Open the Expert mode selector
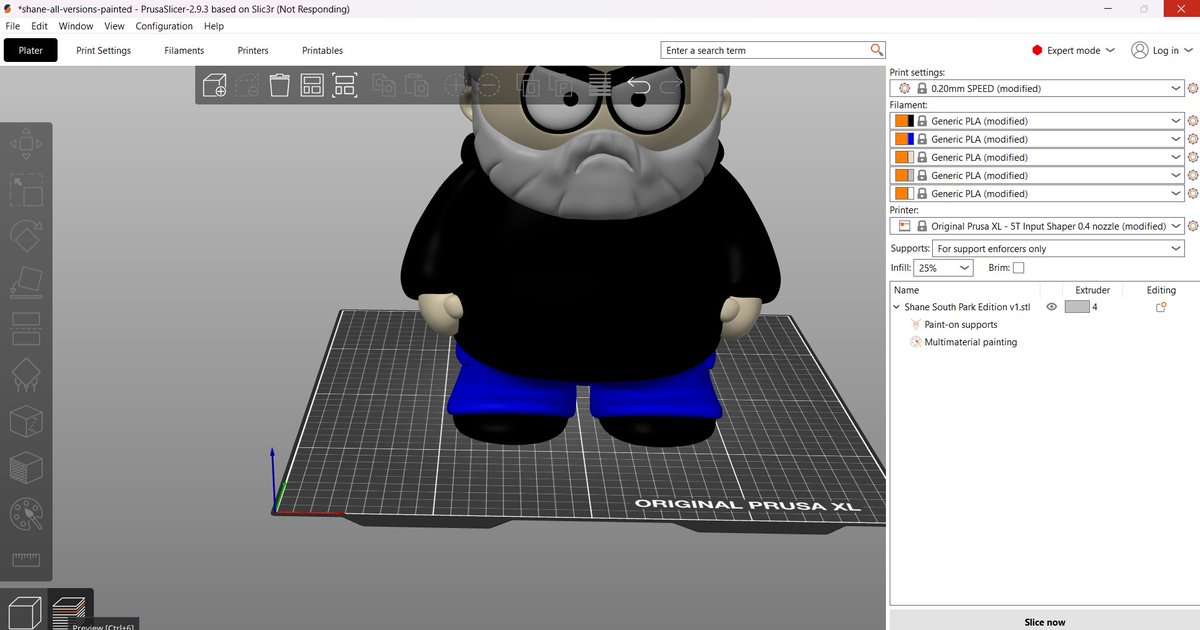Viewport: 1200px width, 630px height. 1073,50
